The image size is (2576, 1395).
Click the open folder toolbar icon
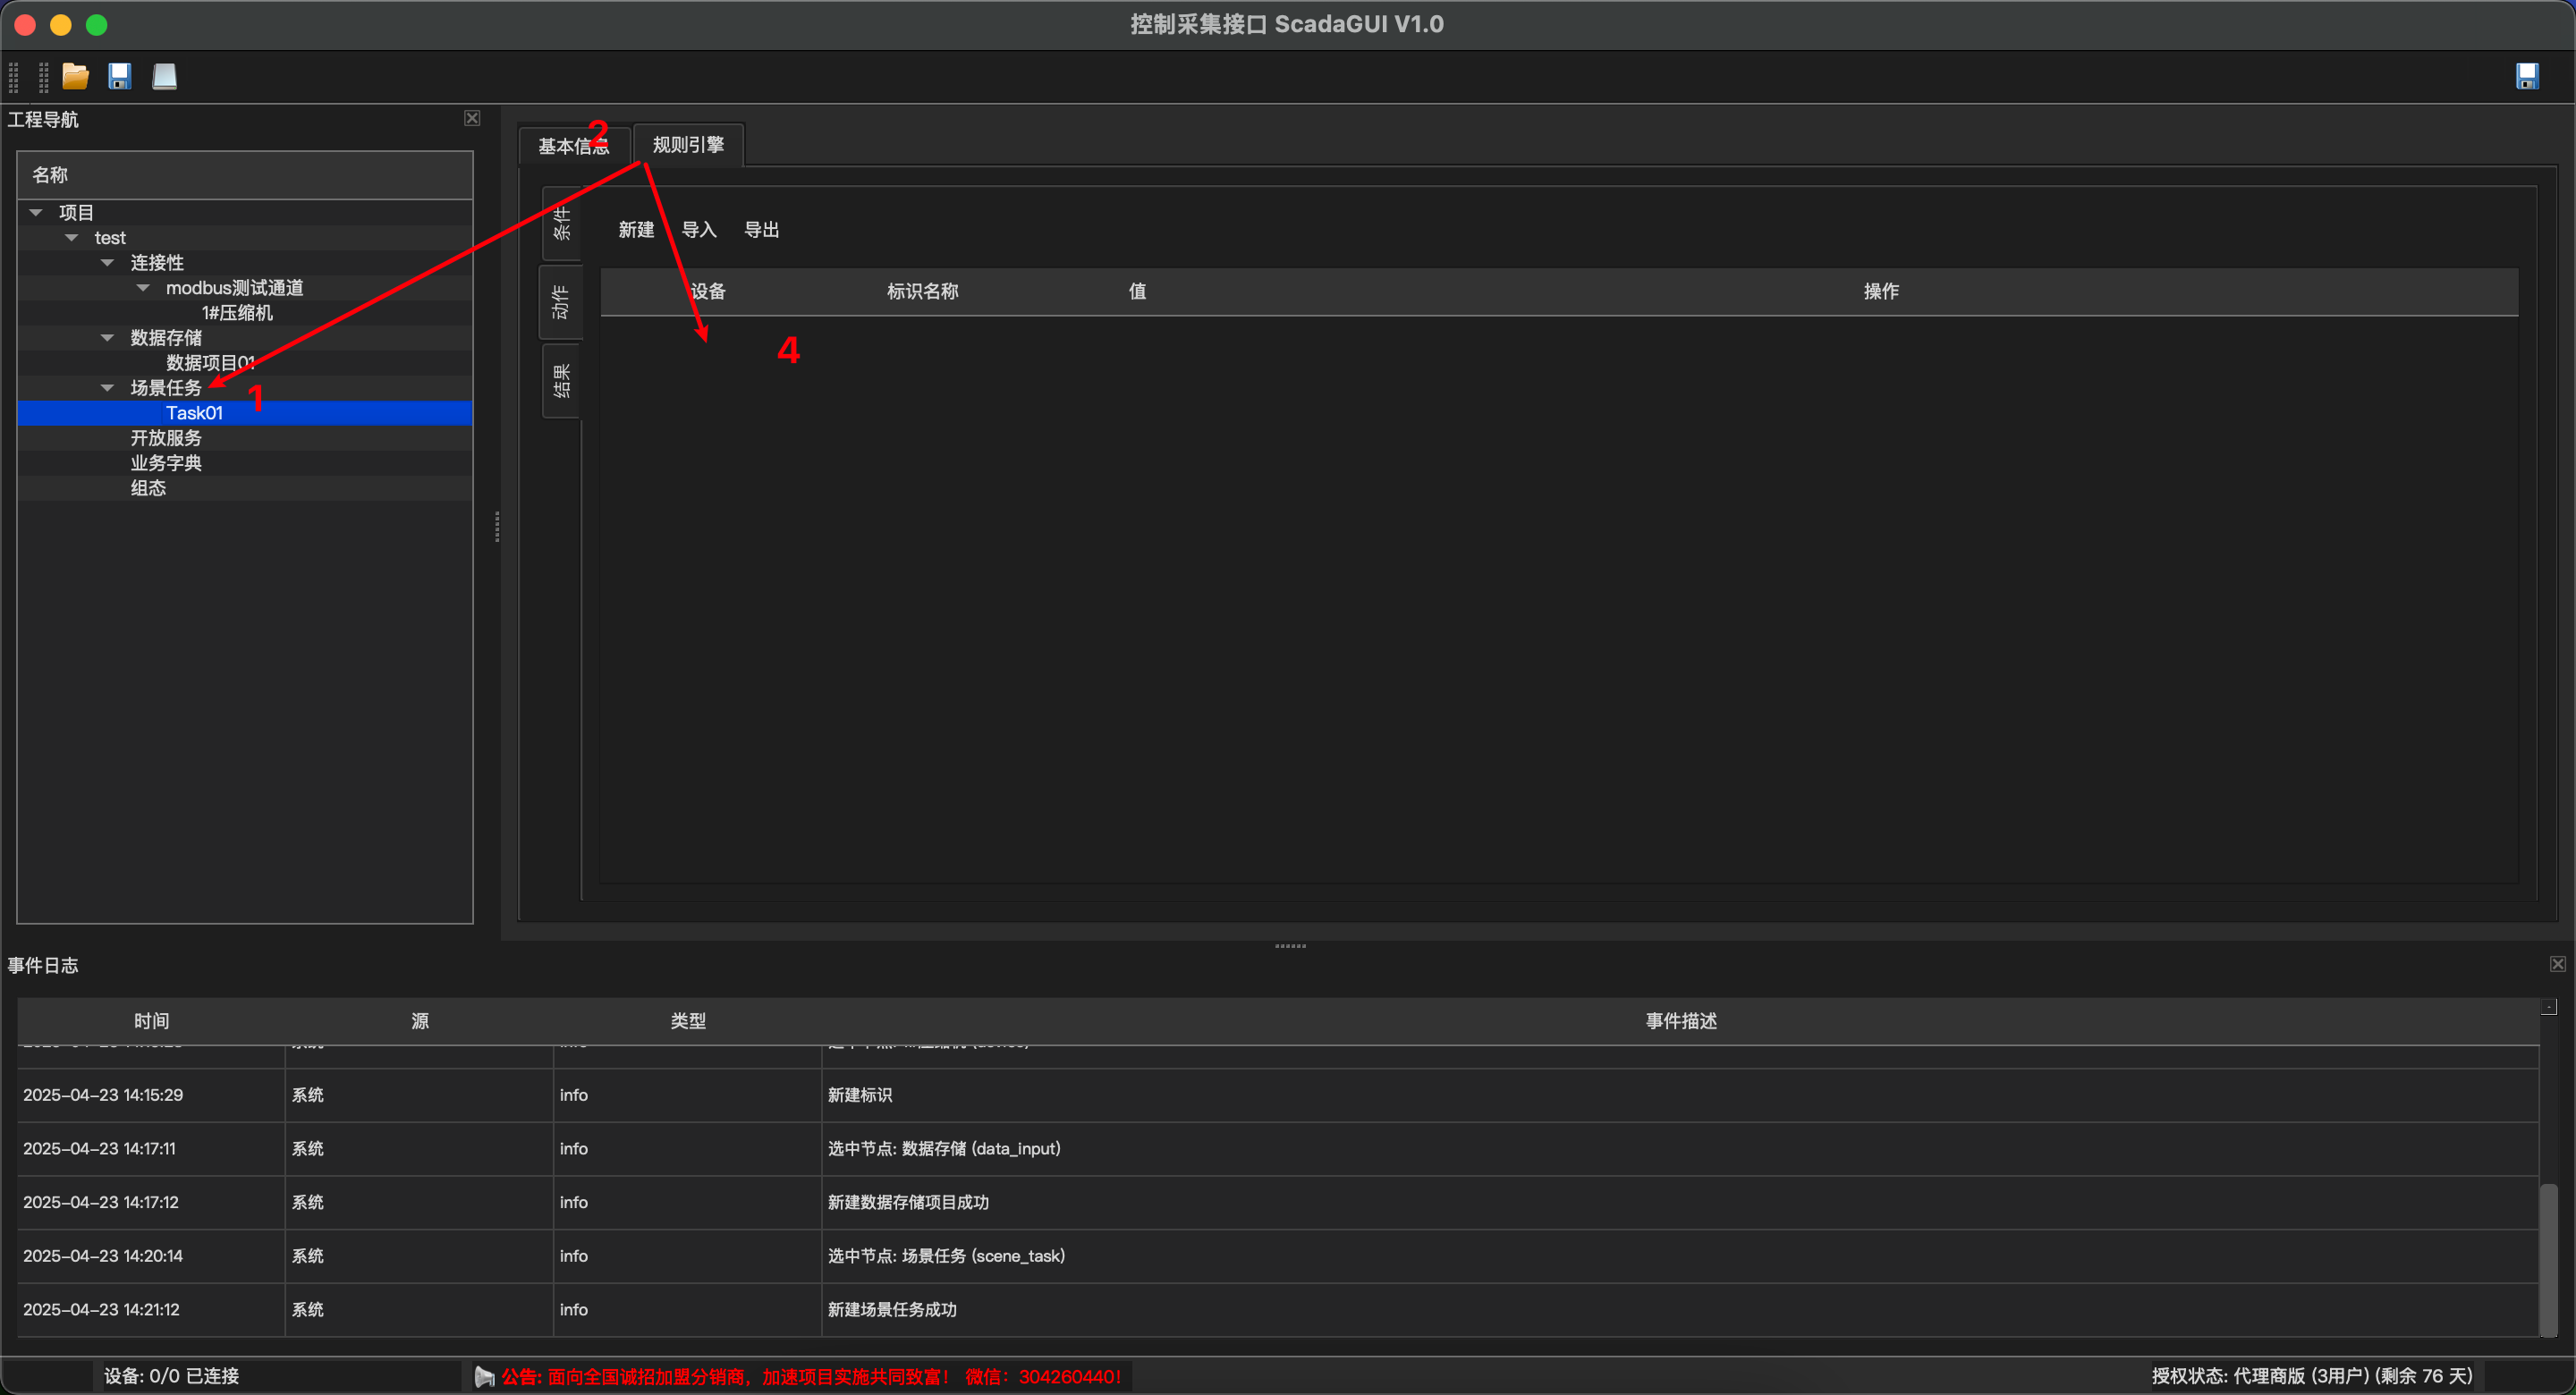coord(75,76)
